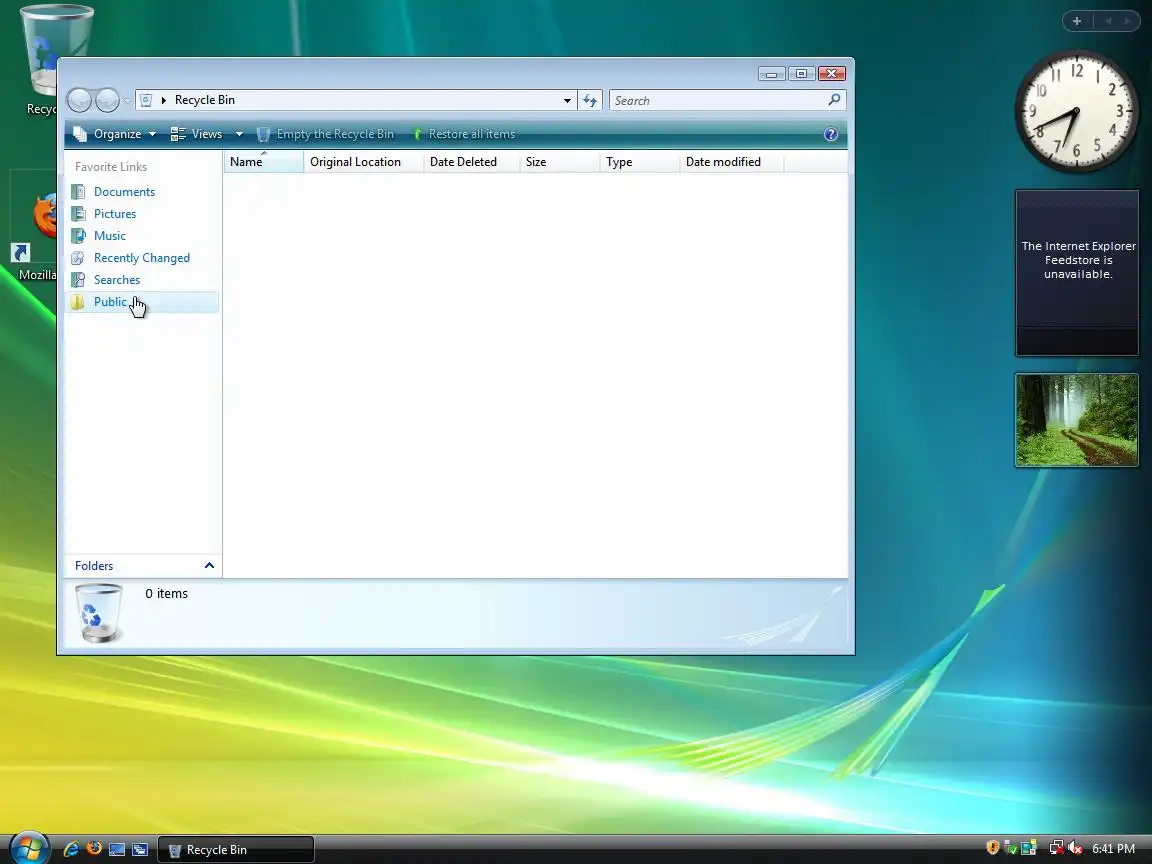Click the network disconnected tray icon
1152x864 pixels.
point(1056,848)
